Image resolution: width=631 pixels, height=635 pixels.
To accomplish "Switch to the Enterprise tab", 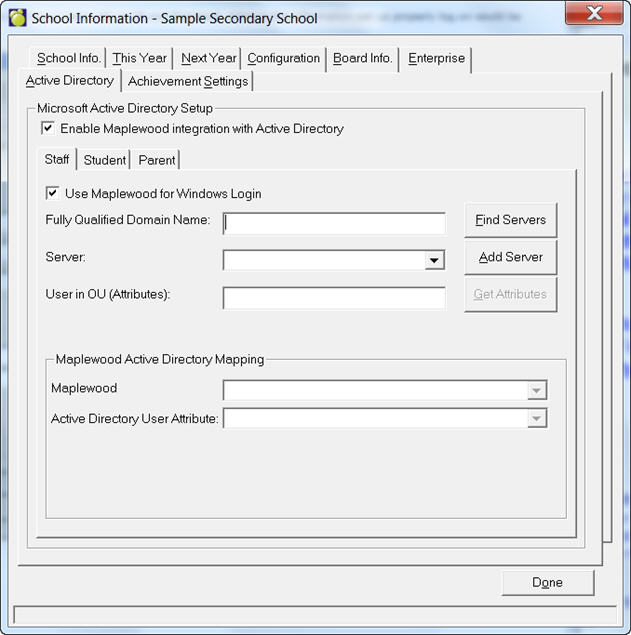I will [x=436, y=58].
